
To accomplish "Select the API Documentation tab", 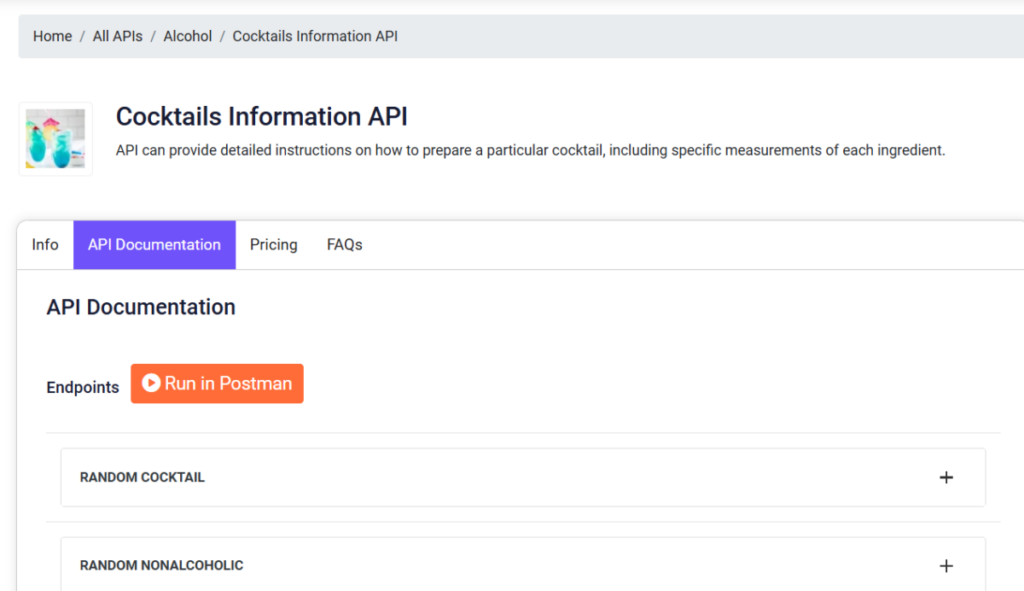I will [154, 245].
